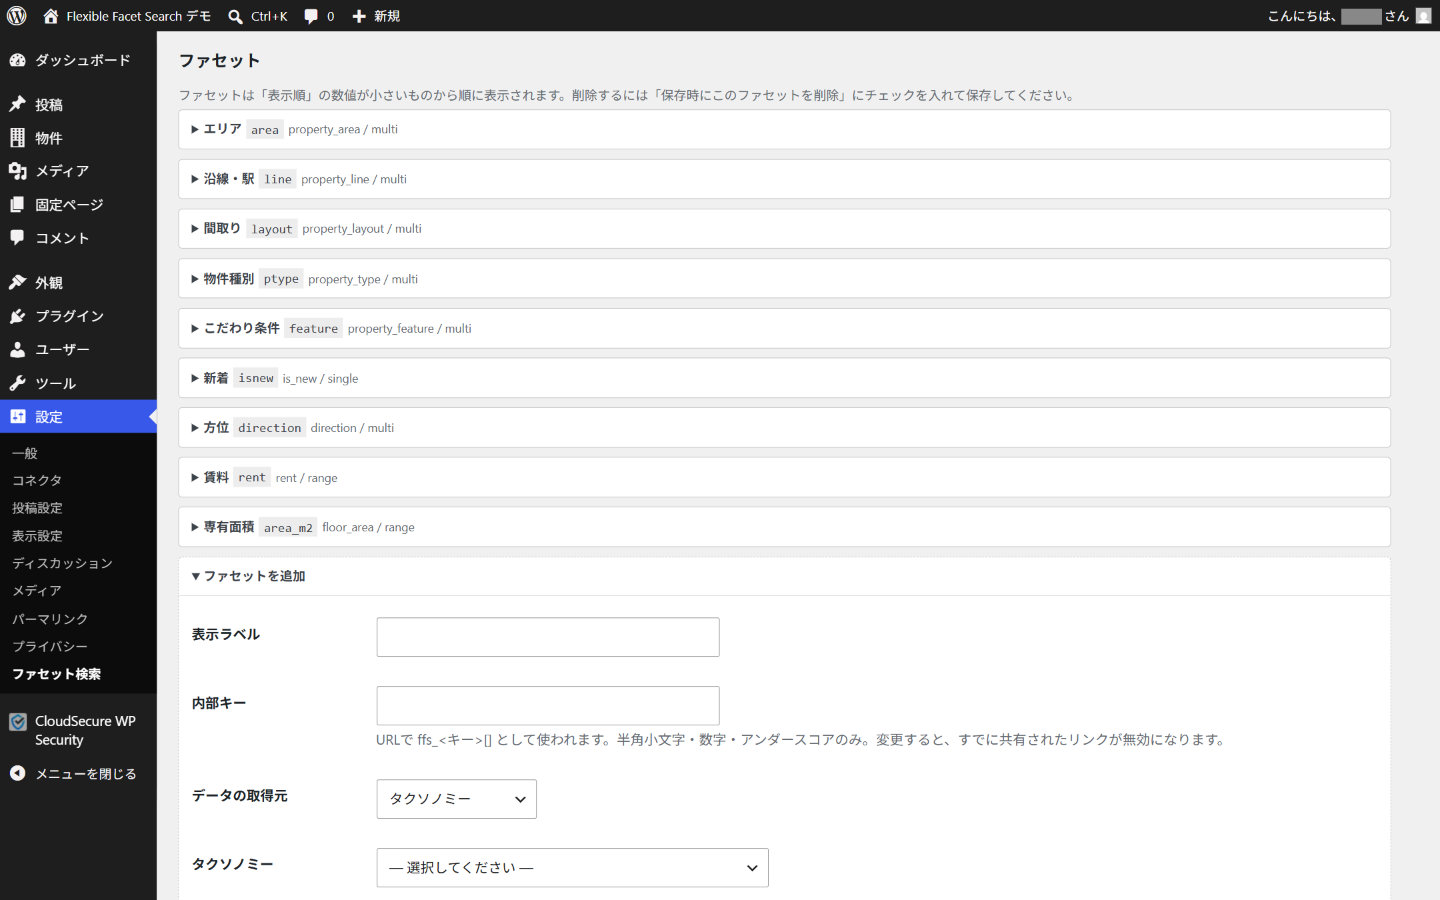Click the メニューを閉じる label
1440x900 pixels.
86,774
